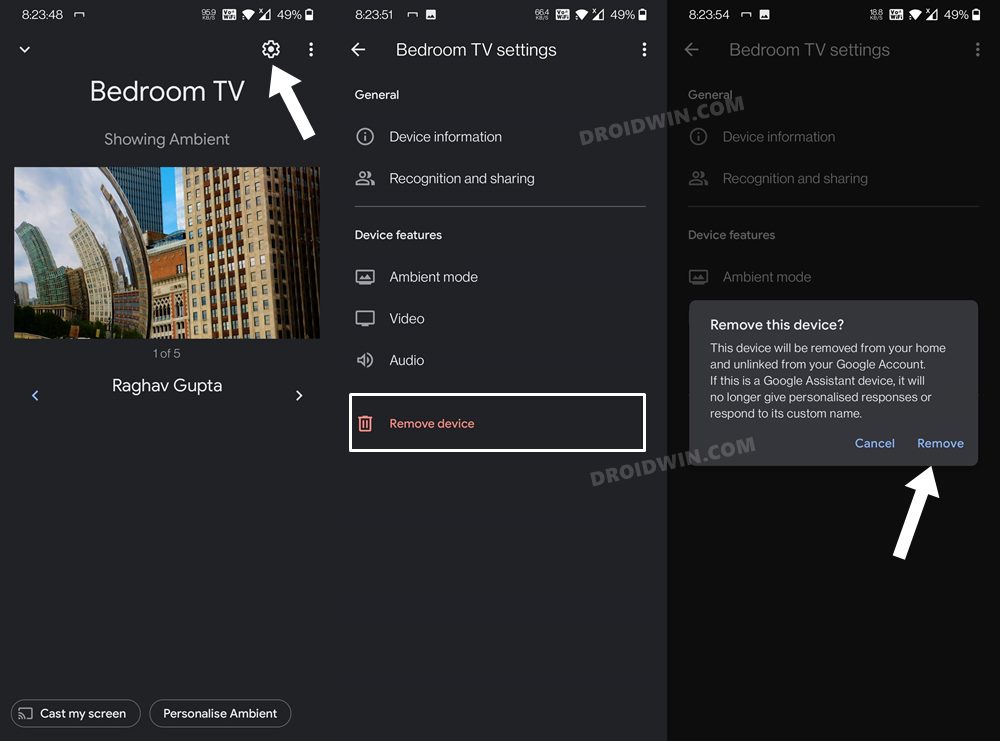Screen dimensions: 1000x741
Task: Confirm removal by tapping Remove
Action: 940,443
